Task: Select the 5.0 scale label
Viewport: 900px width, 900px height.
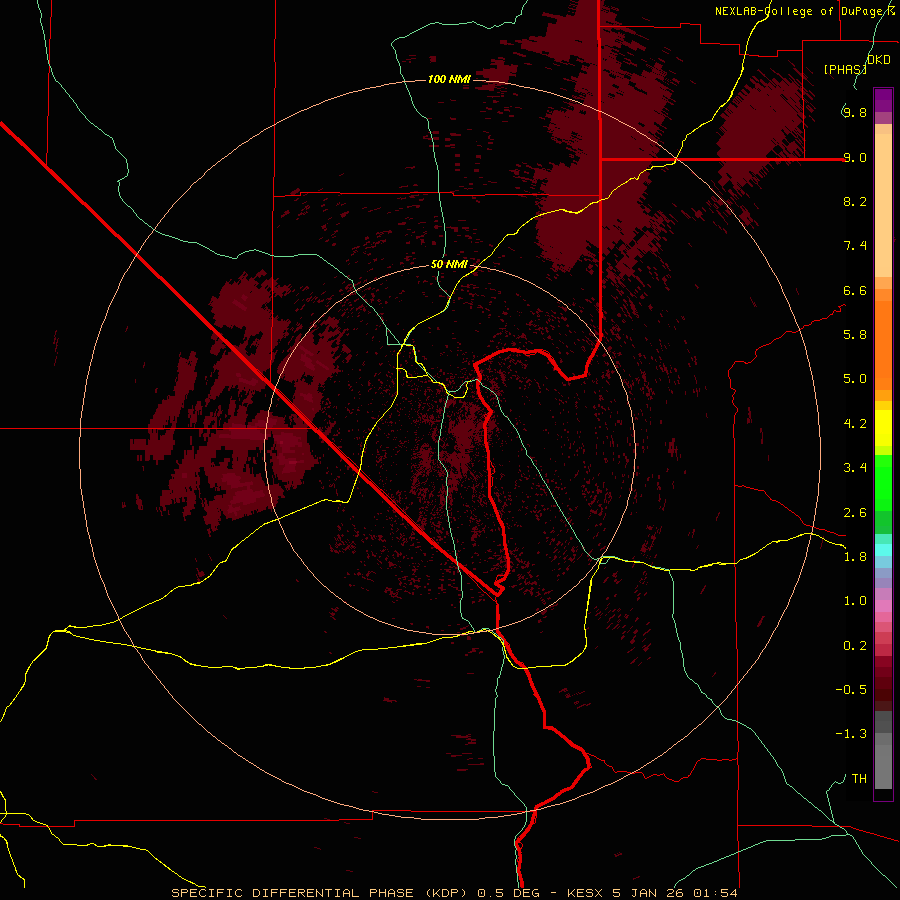Action: click(855, 379)
